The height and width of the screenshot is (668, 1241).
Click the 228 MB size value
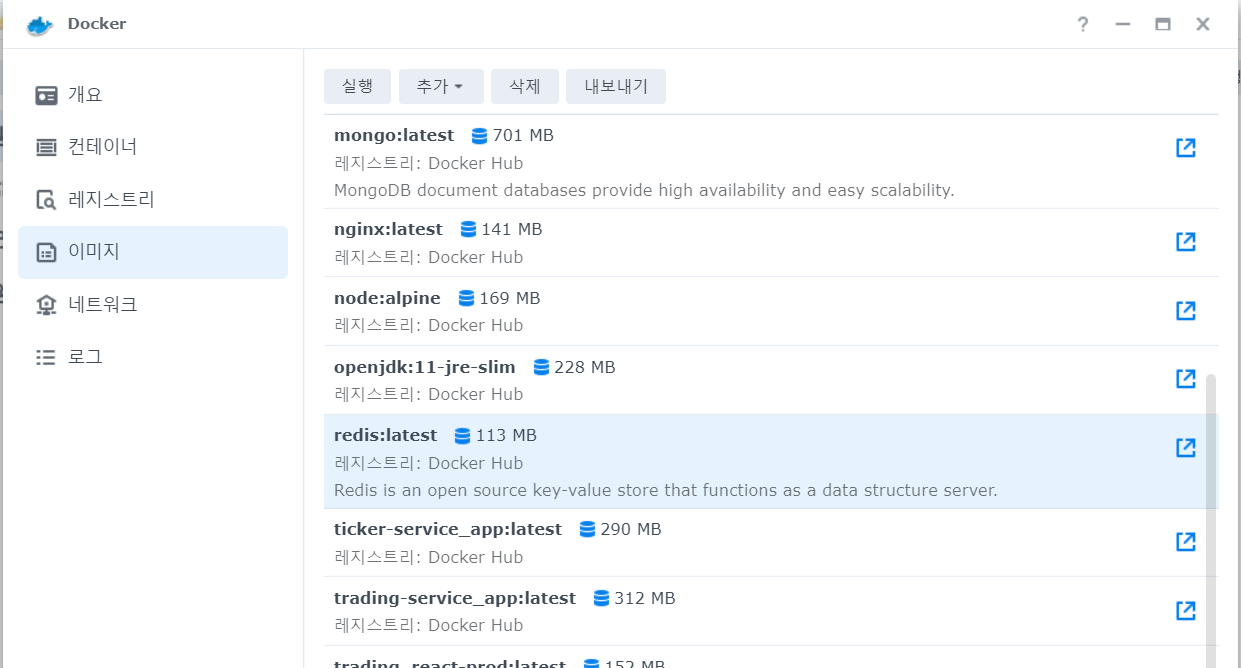585,367
